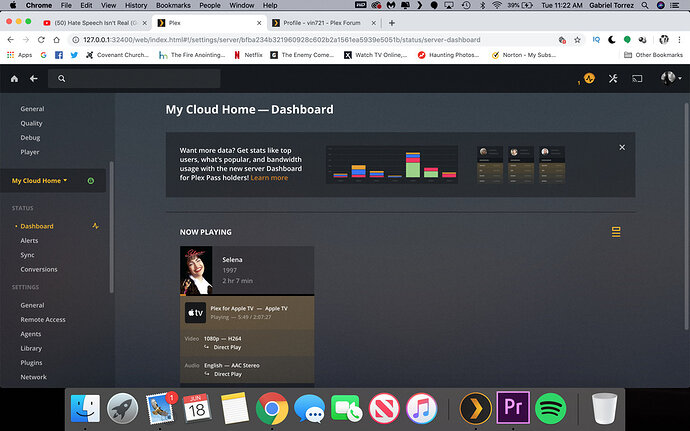Open the Netflix bookmark

(x=248, y=55)
